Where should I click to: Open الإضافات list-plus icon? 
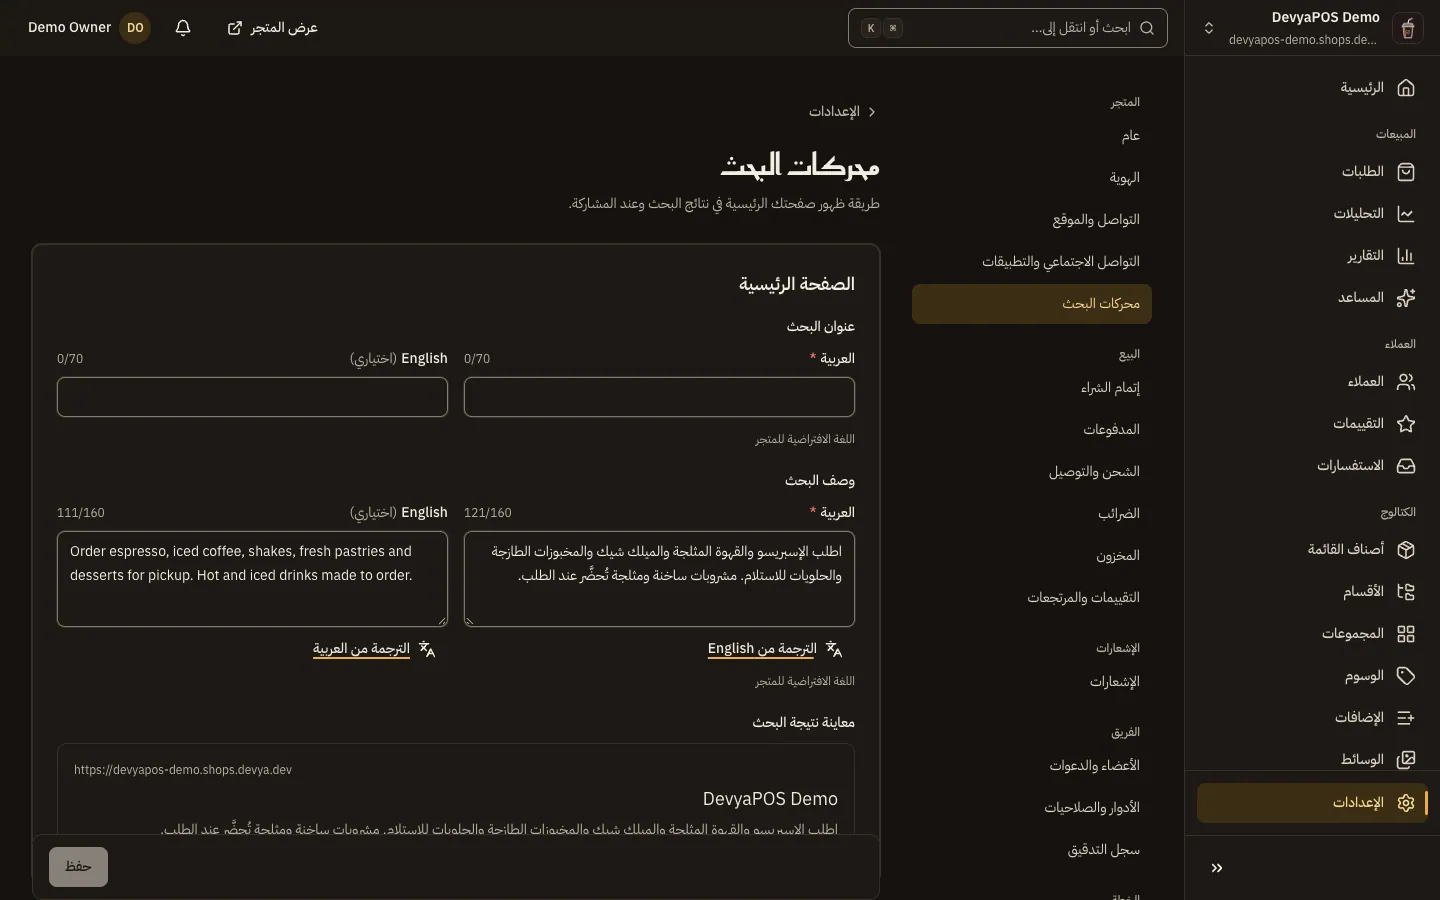(x=1406, y=718)
